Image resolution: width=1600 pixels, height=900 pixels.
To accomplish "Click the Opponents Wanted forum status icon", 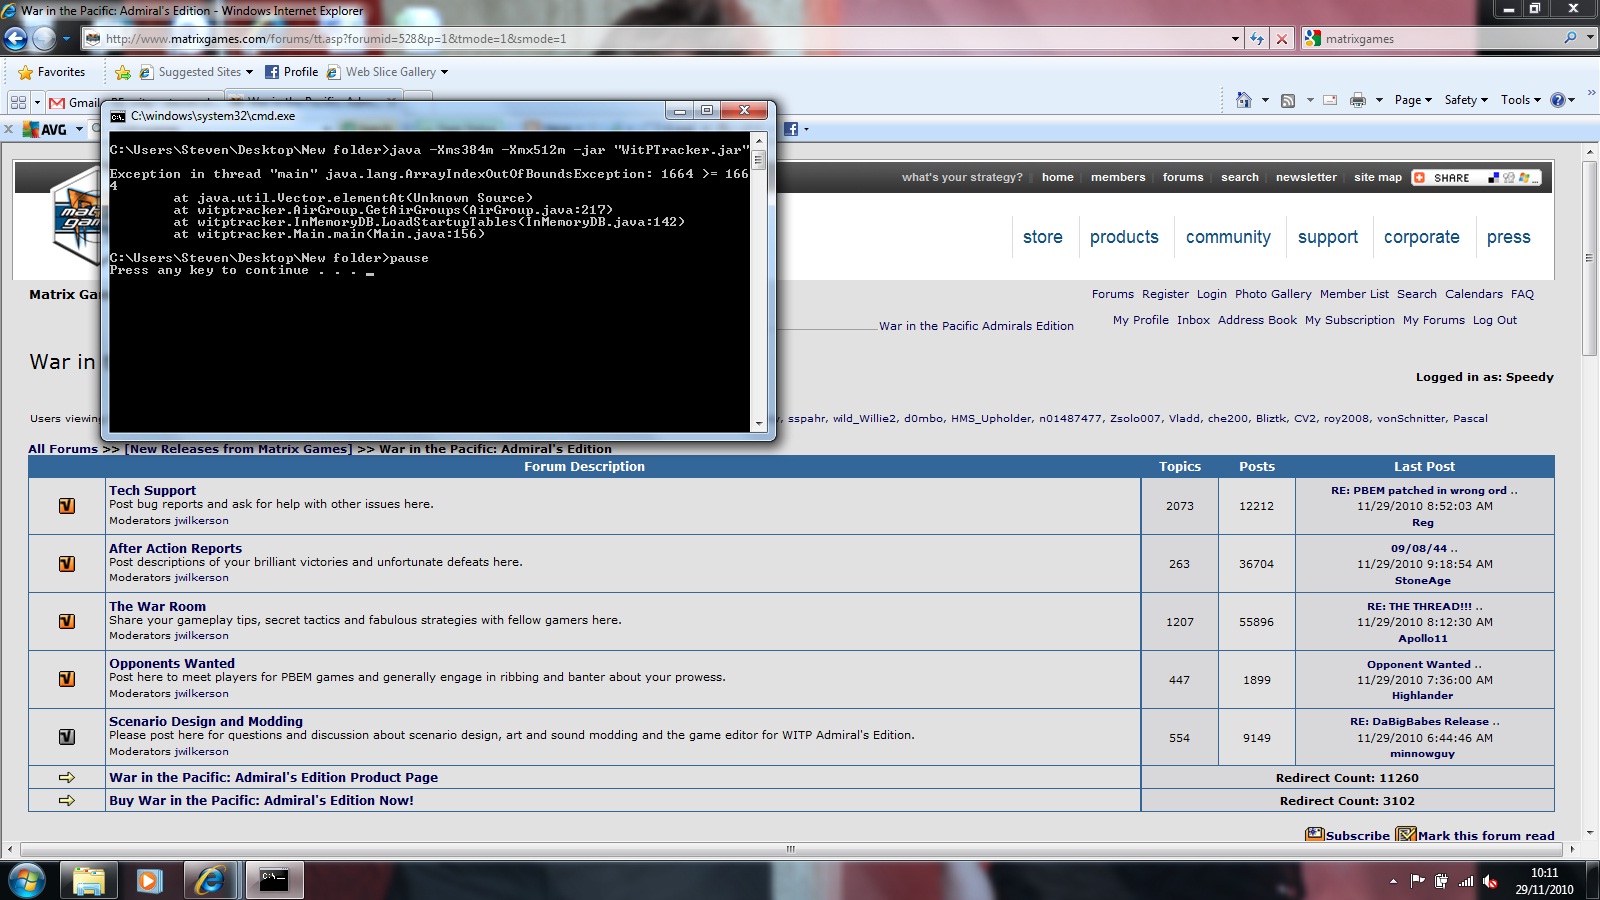I will pos(67,679).
